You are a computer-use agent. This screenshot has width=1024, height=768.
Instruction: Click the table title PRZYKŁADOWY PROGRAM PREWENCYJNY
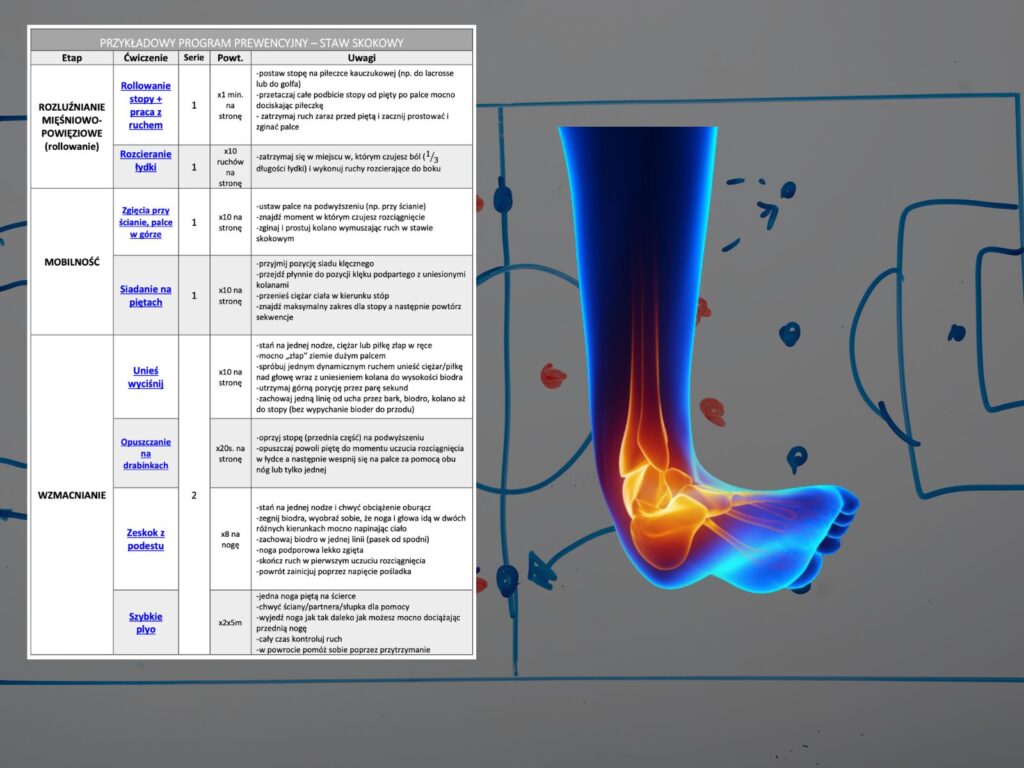pos(251,41)
